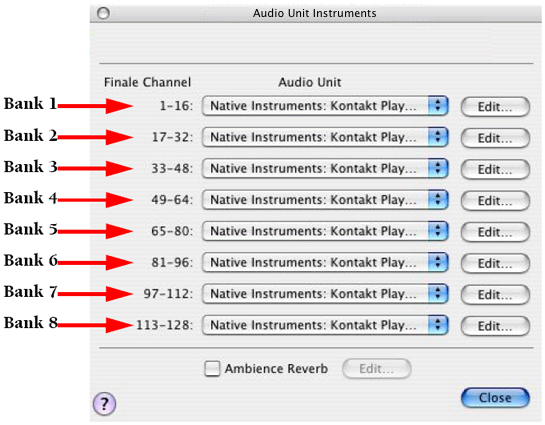
Task: Open Audio Unit dropdown for channels 81-96
Action: click(325, 262)
